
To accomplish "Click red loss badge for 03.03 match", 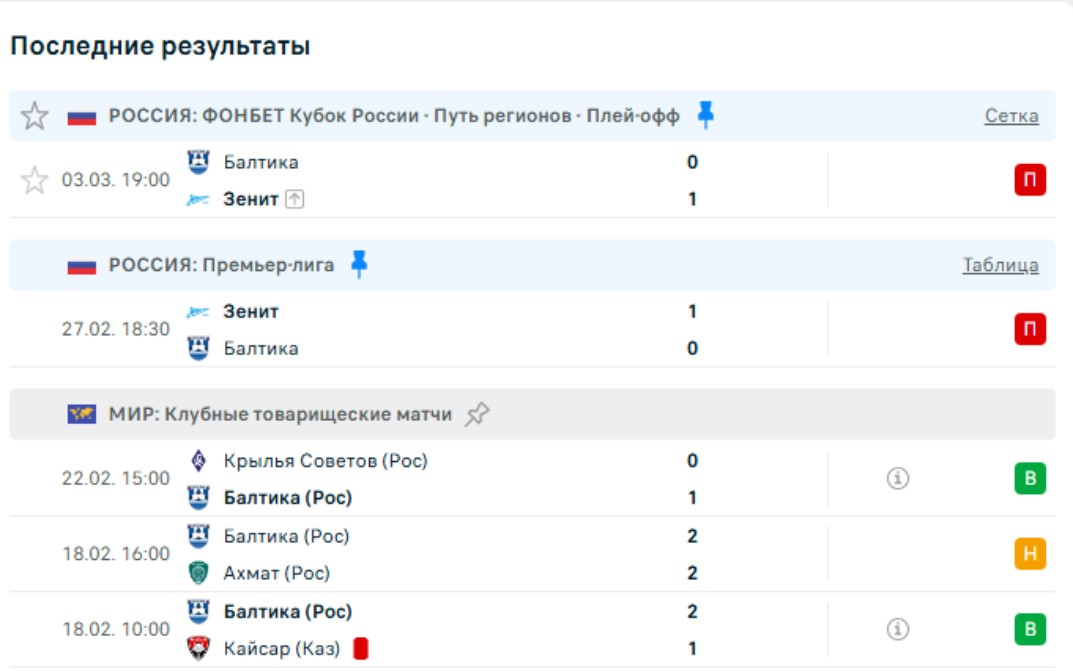I will (1030, 180).
